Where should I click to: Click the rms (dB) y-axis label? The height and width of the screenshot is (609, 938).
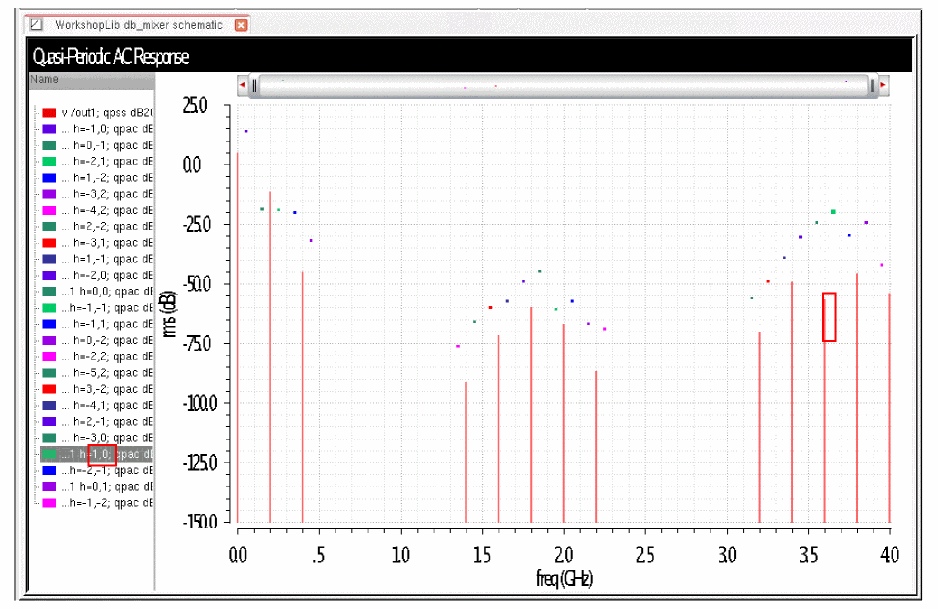[x=169, y=313]
